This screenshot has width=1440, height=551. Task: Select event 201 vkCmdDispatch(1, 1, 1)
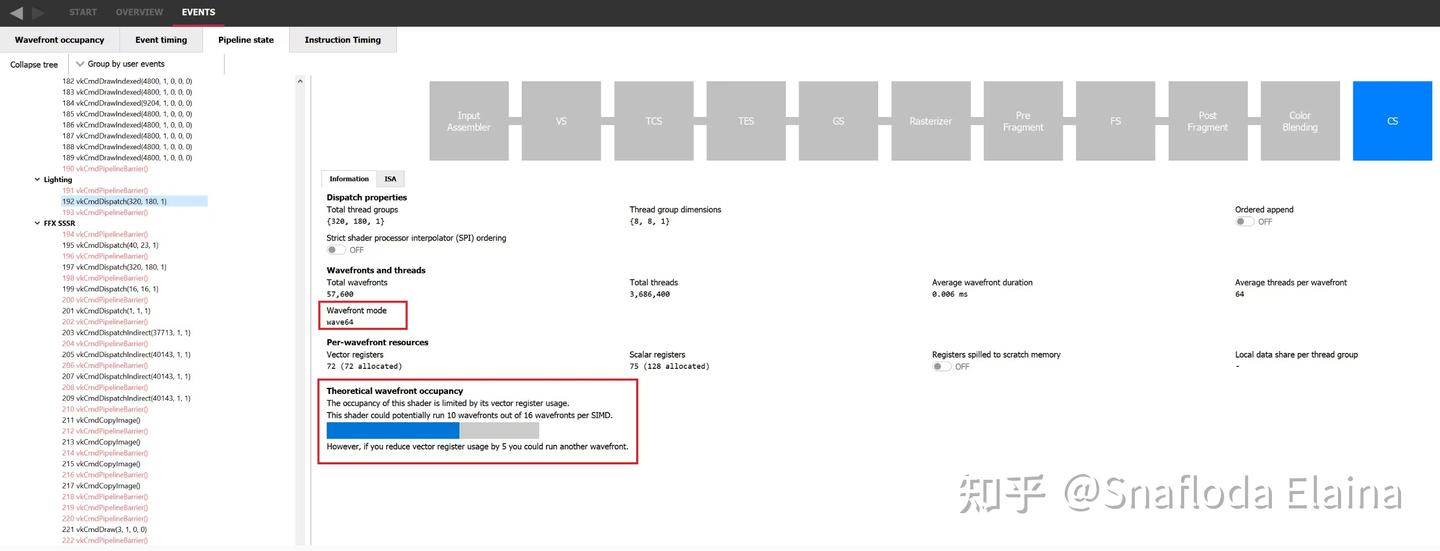107,311
